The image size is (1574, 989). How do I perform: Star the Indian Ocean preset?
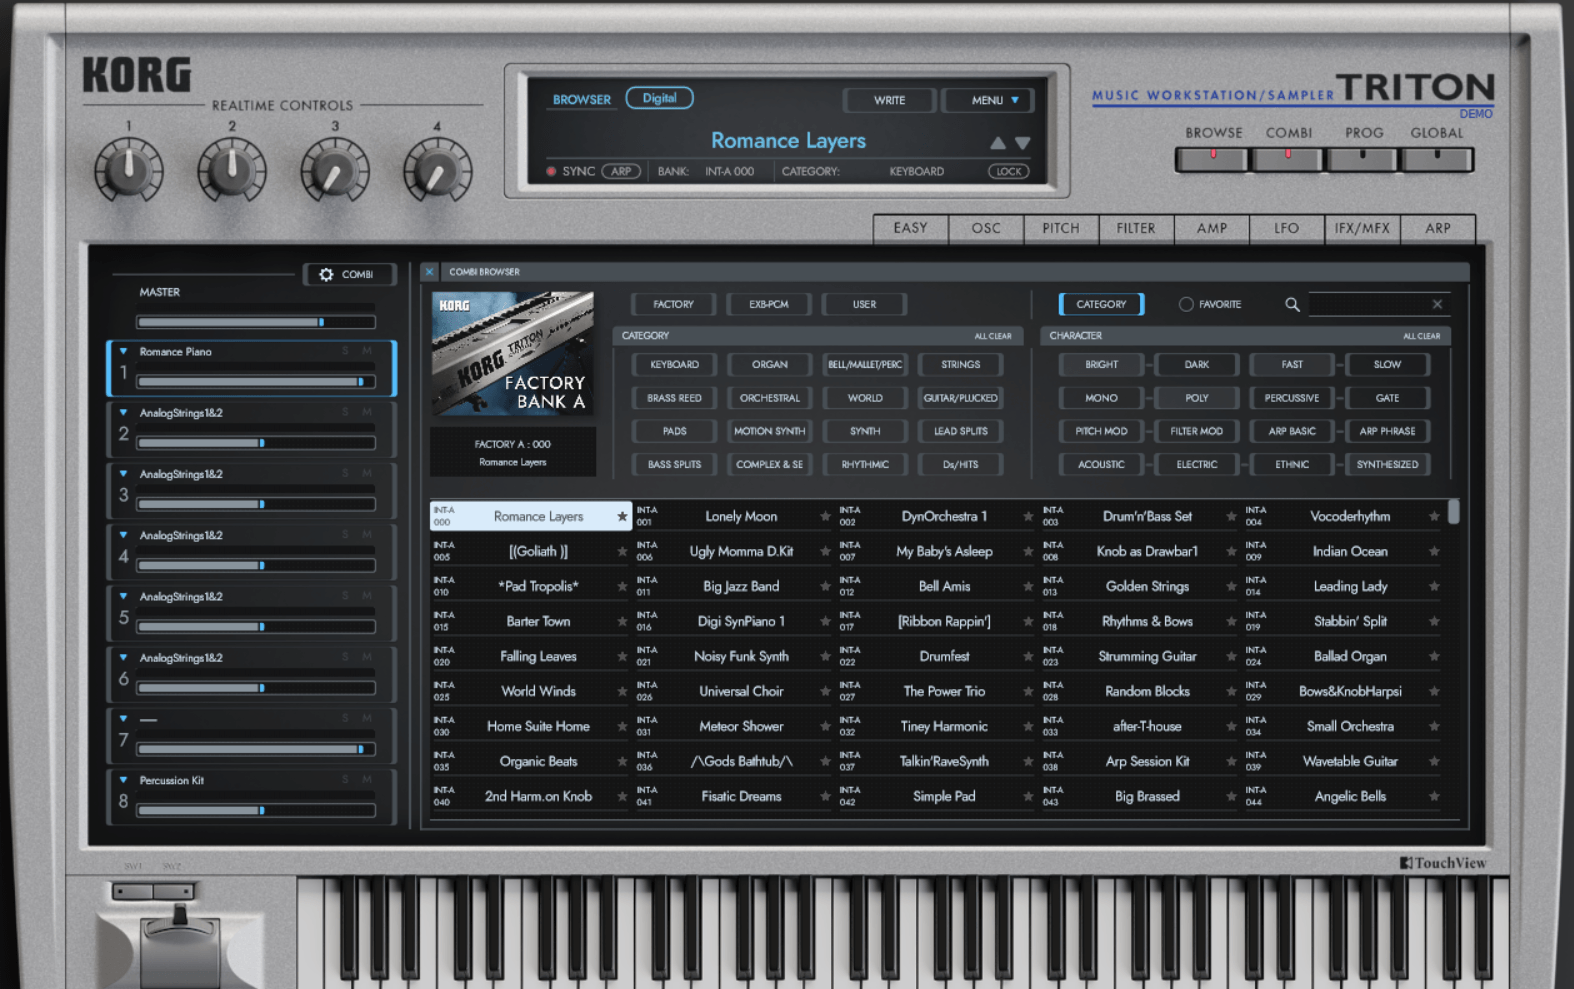coord(1434,552)
